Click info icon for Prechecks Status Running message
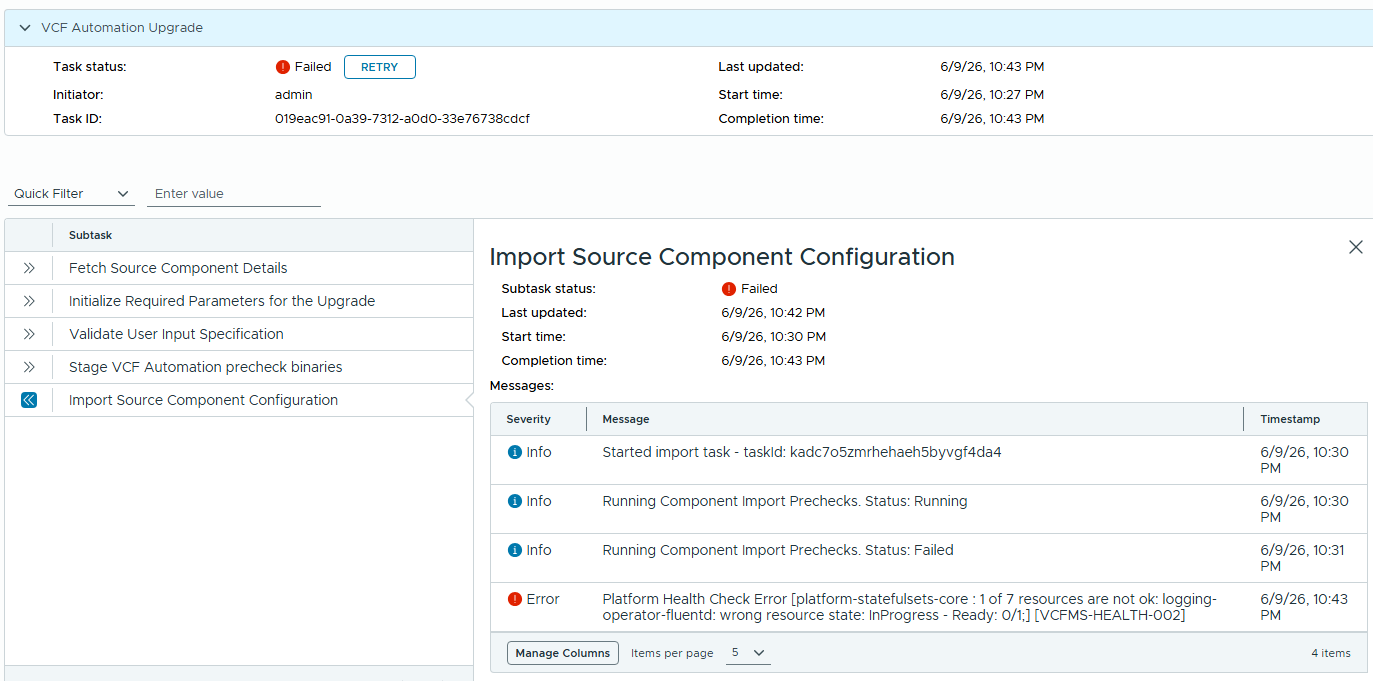Viewport: 1373px width, 681px height. 515,501
